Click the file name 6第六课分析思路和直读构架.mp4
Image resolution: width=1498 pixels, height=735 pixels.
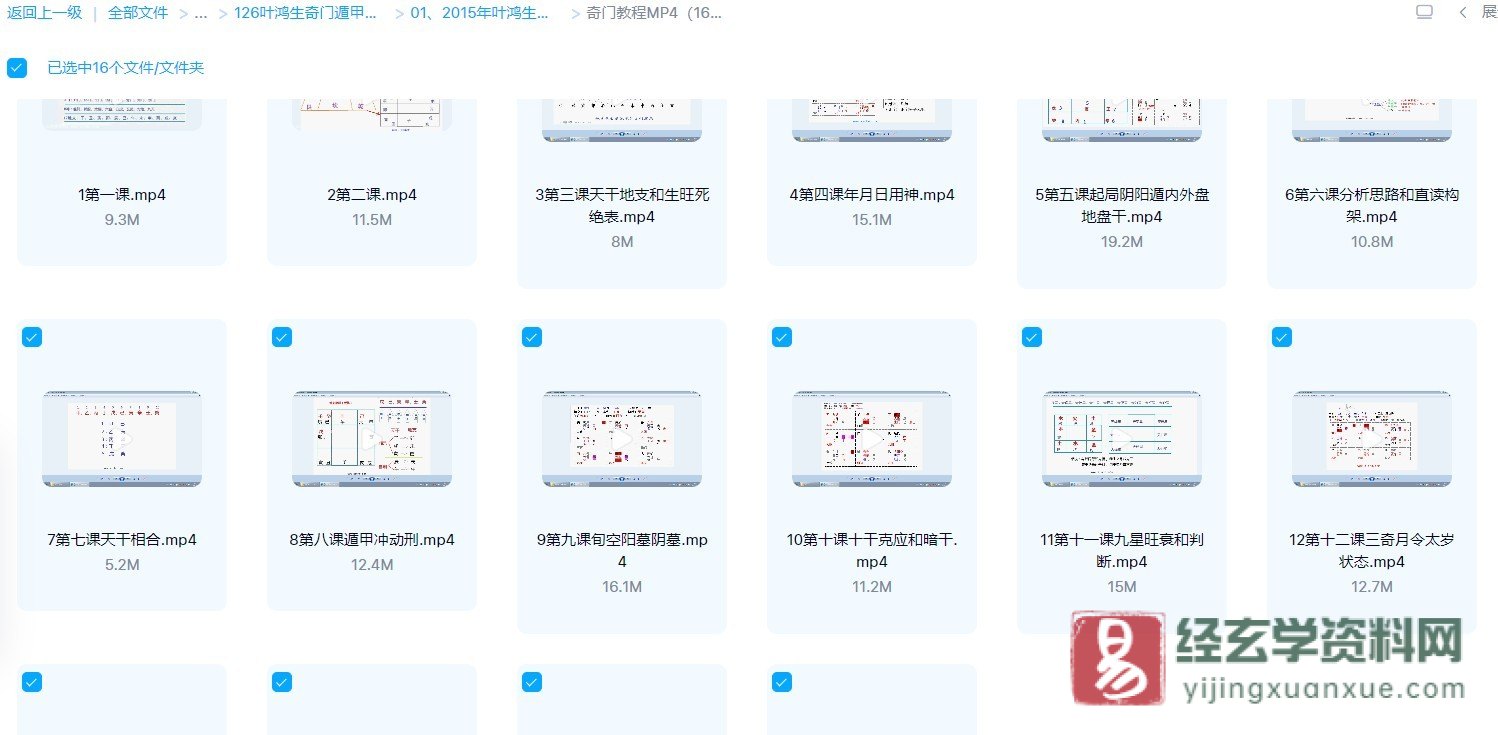1372,206
